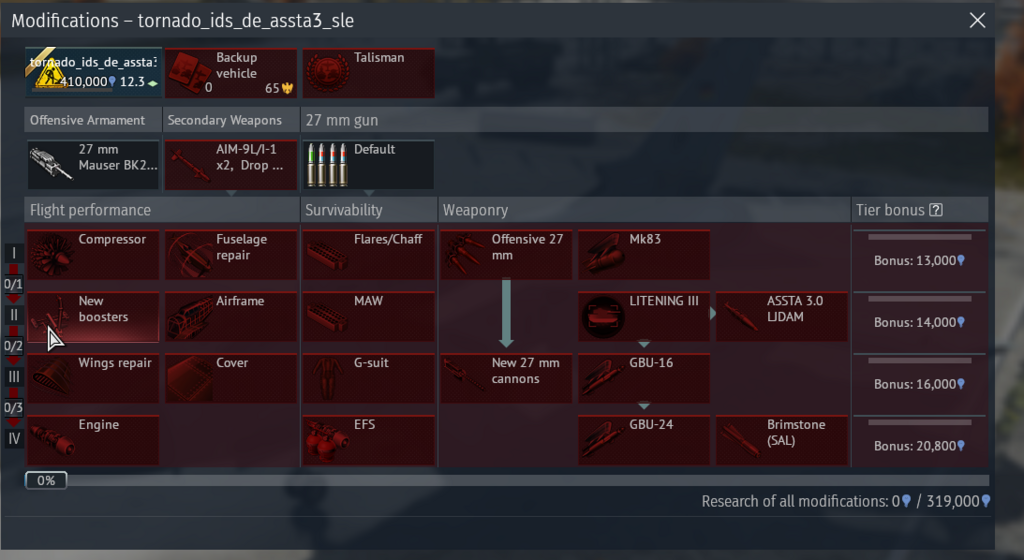Expand the AIM-9L/I-1 secondary weapons selector
This screenshot has width=1024, height=560.
(231, 165)
